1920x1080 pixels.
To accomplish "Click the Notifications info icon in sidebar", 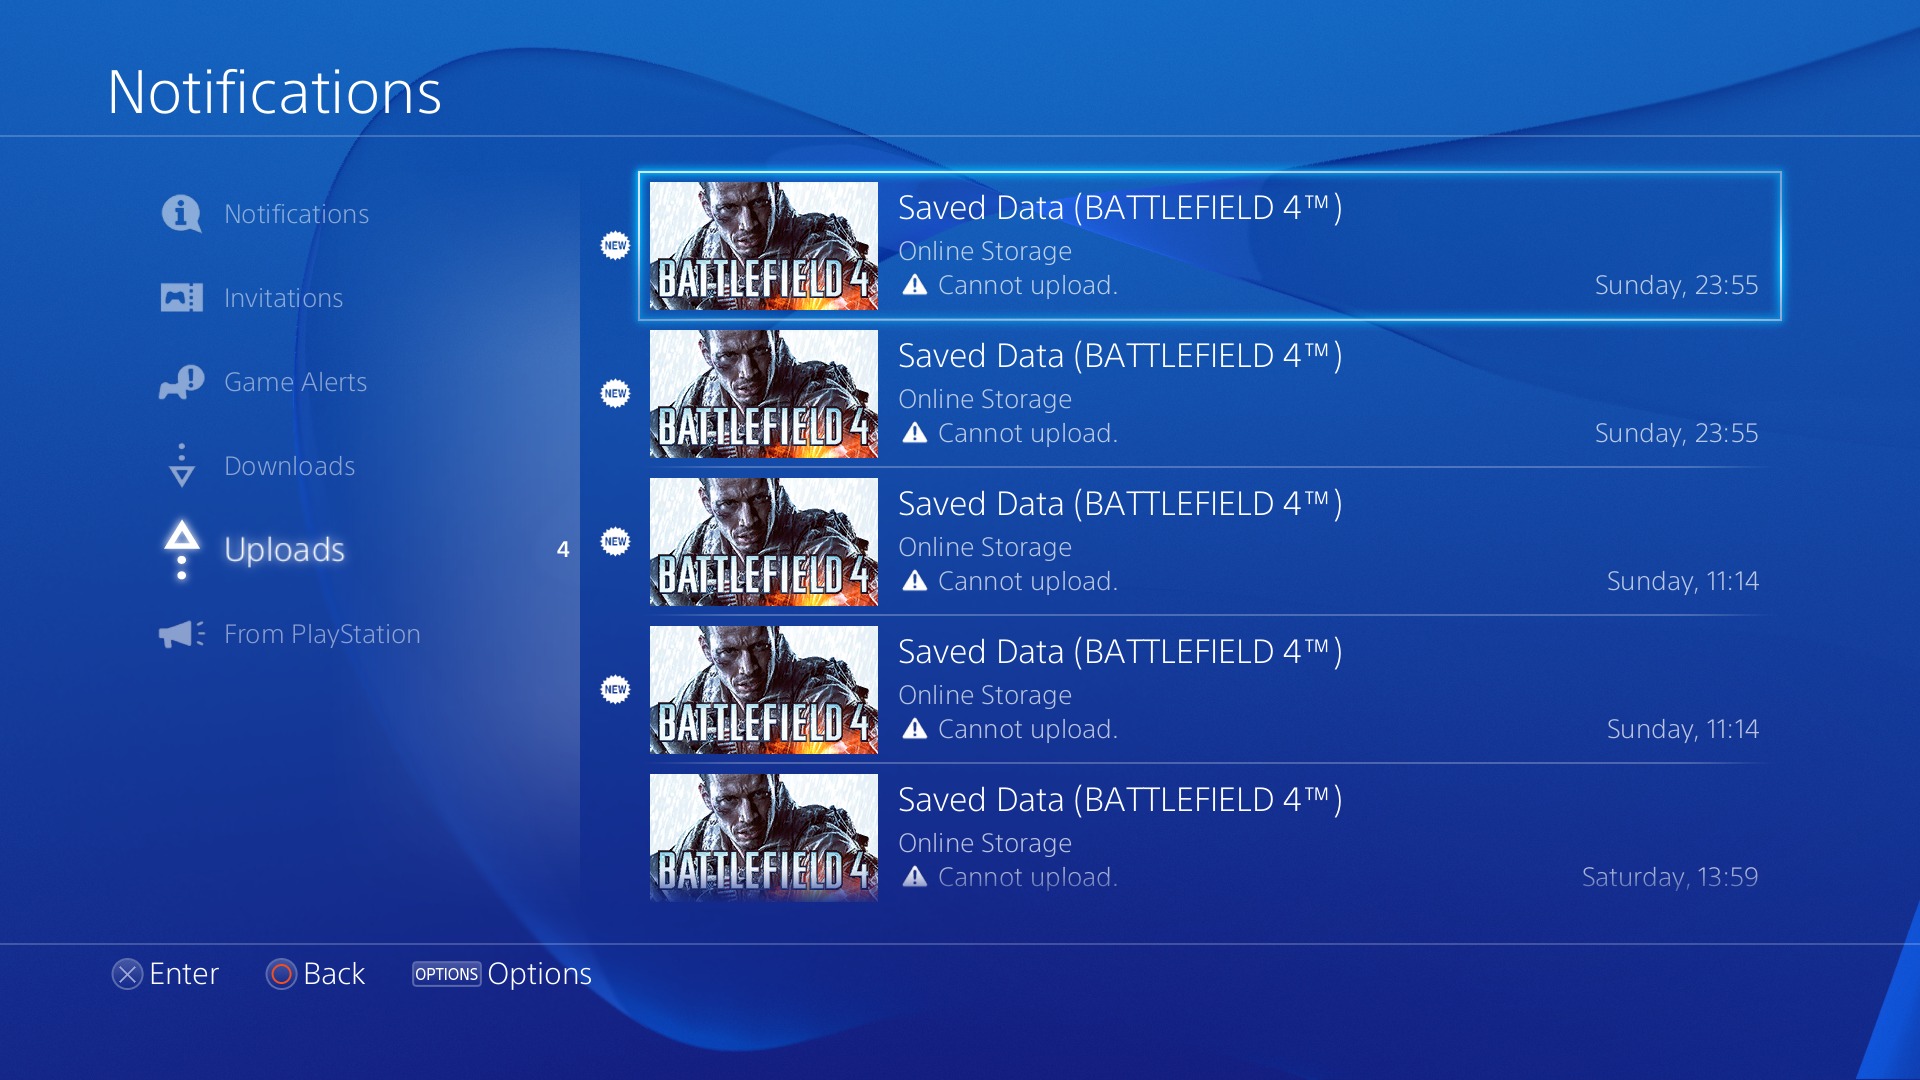I will tap(181, 214).
